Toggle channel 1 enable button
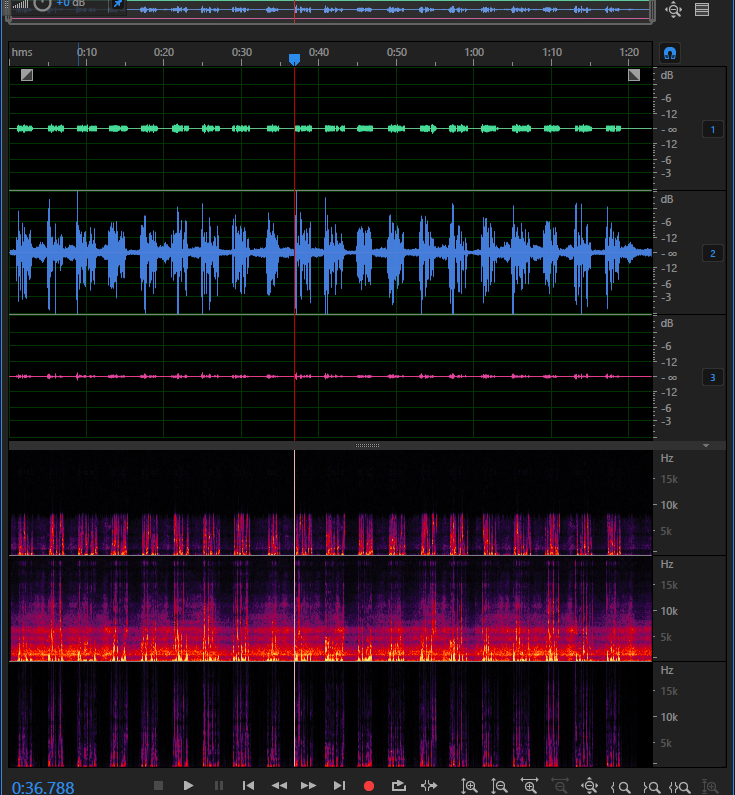 712,129
